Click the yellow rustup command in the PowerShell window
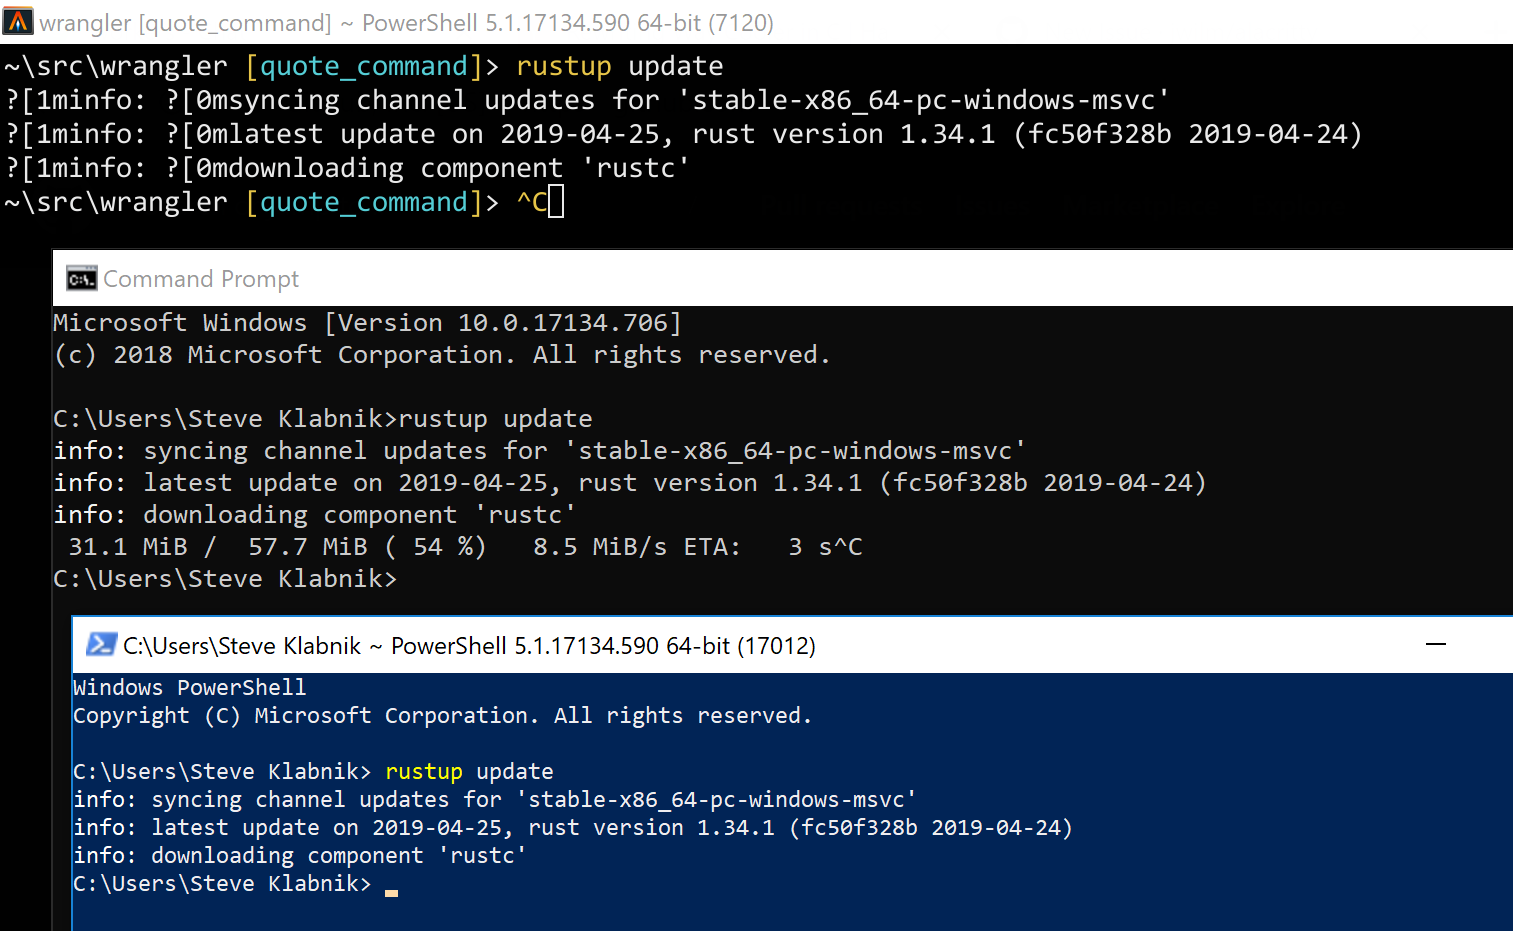 coord(423,771)
